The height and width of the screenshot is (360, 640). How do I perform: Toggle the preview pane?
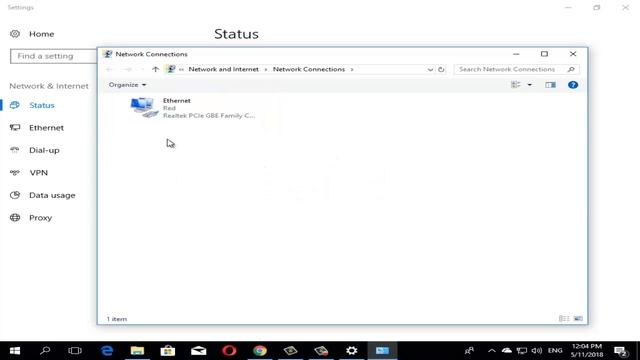point(550,84)
